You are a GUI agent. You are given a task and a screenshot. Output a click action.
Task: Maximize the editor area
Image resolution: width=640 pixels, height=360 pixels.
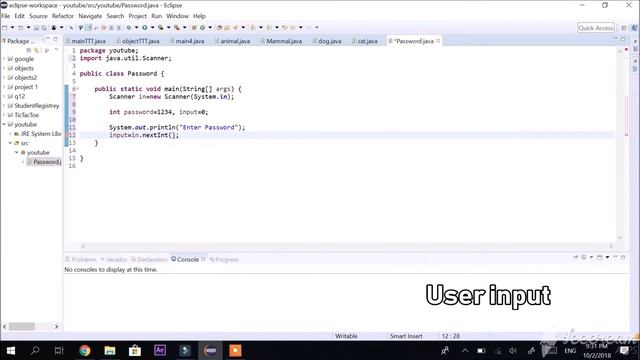click(x=623, y=39)
